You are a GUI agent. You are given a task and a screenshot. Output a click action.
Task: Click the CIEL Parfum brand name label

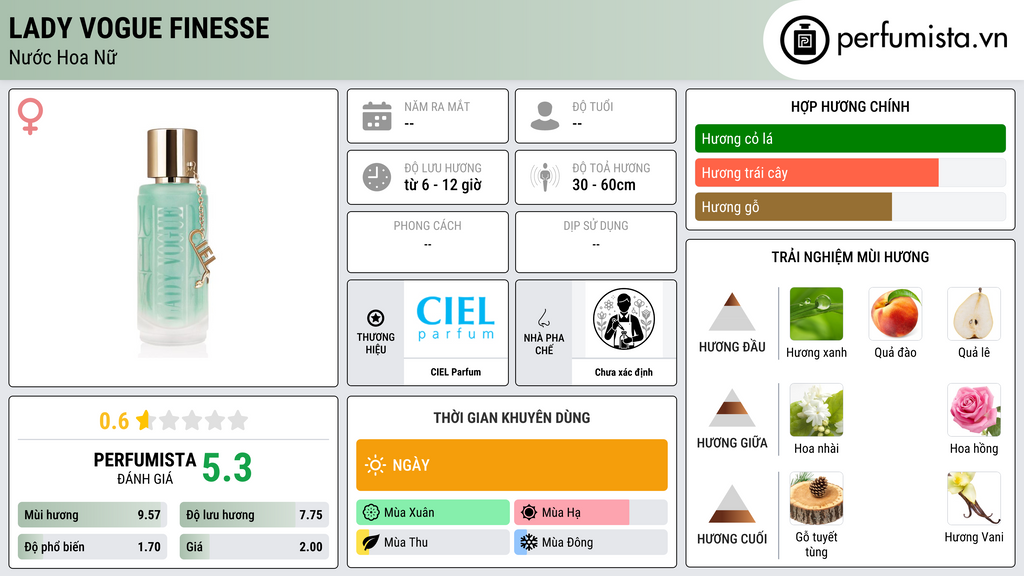(455, 372)
